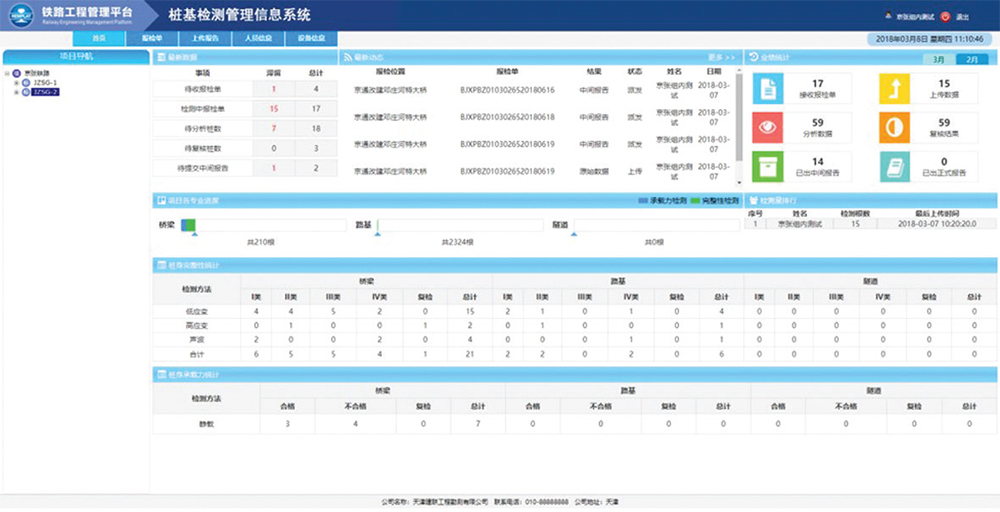This screenshot has height=512, width=1000.
Task: Open the 报检单 navigation tab
Action: (x=152, y=38)
